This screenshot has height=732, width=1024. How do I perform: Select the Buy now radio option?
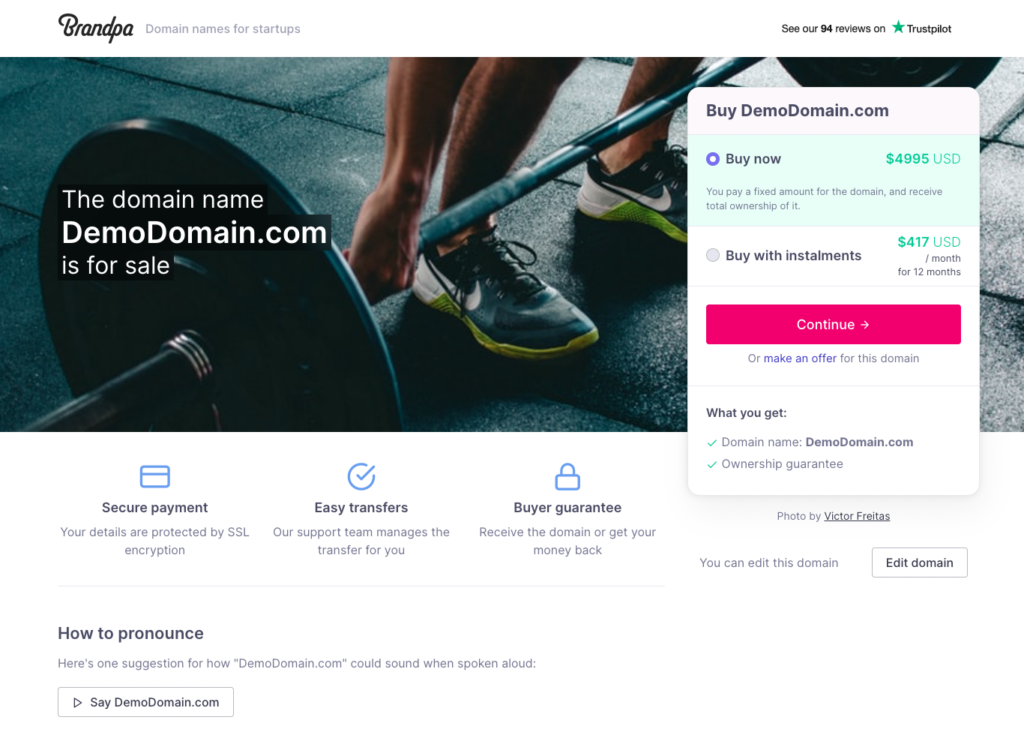pos(712,159)
